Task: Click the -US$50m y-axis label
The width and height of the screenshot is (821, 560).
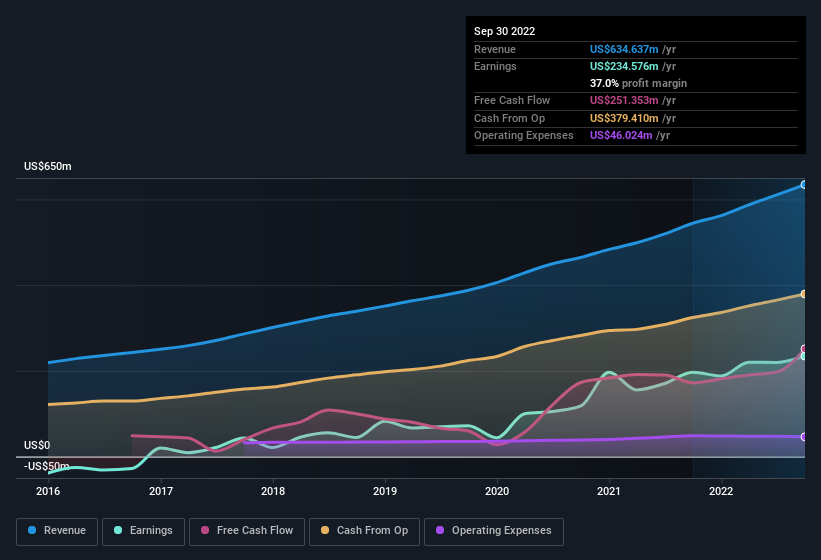Action: tap(47, 466)
